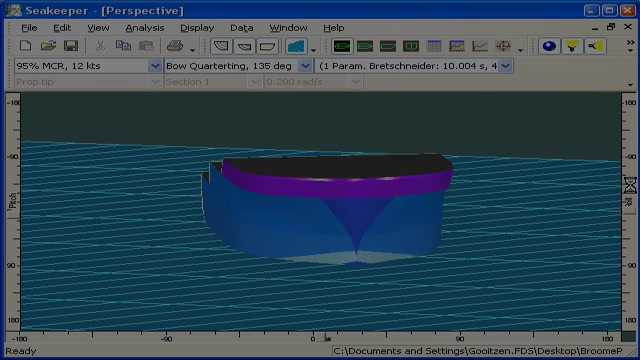Open the Analysis menu
Screen dimensions: 640x360
click(144, 28)
